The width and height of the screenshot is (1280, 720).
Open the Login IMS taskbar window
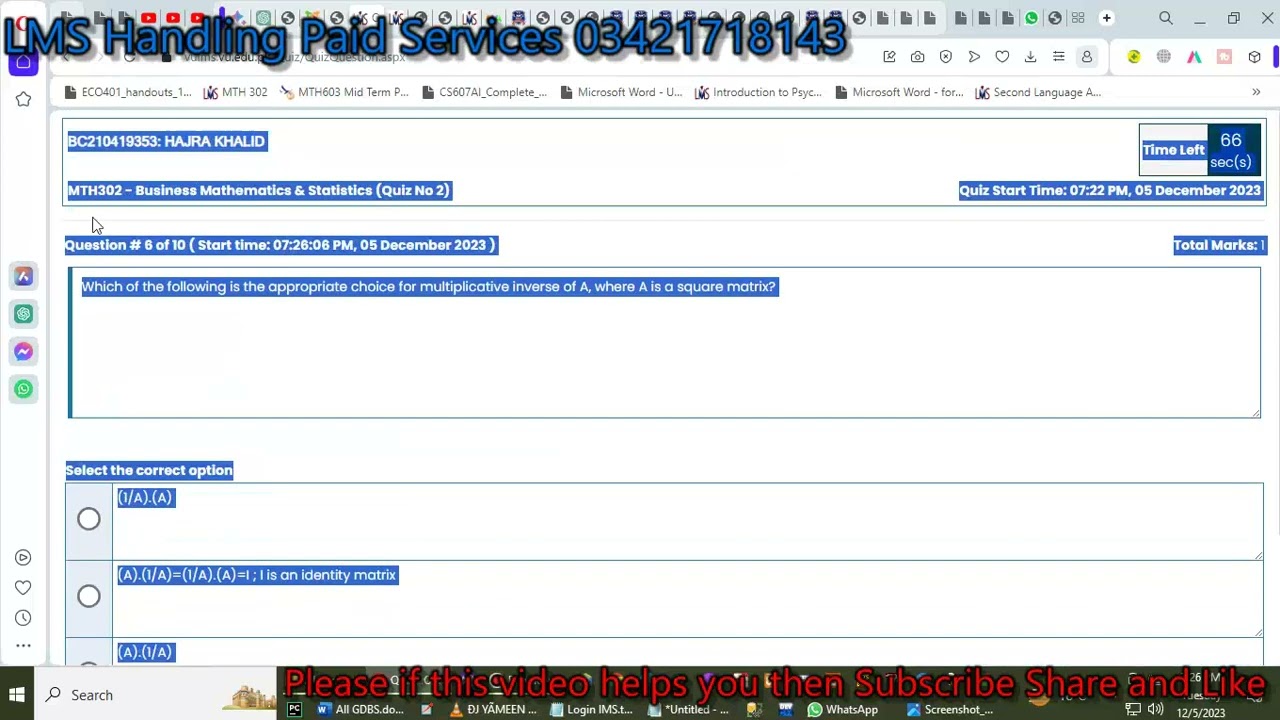pos(590,710)
